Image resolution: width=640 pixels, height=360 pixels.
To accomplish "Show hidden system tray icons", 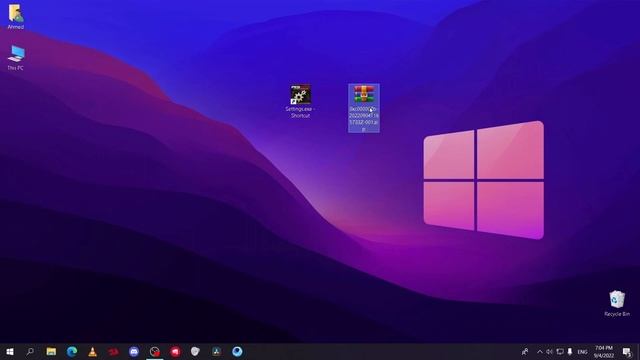I will point(540,351).
